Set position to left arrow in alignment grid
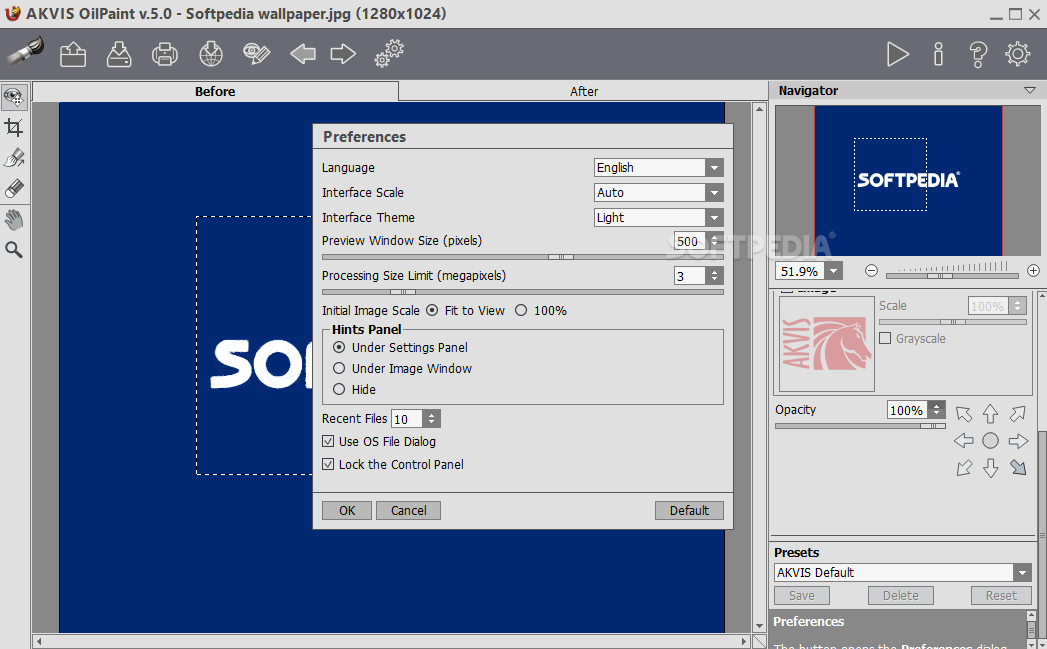The image size is (1047, 649). pyautogui.click(x=964, y=441)
